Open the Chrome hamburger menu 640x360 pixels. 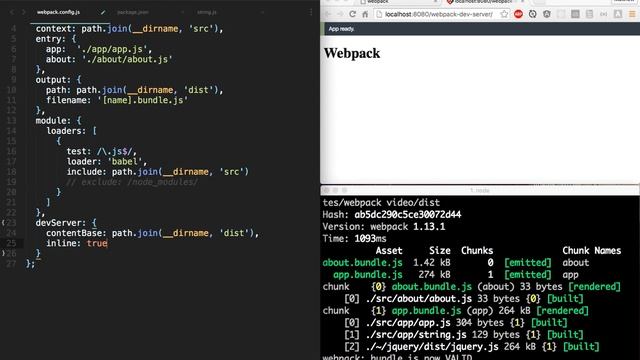coord(632,14)
